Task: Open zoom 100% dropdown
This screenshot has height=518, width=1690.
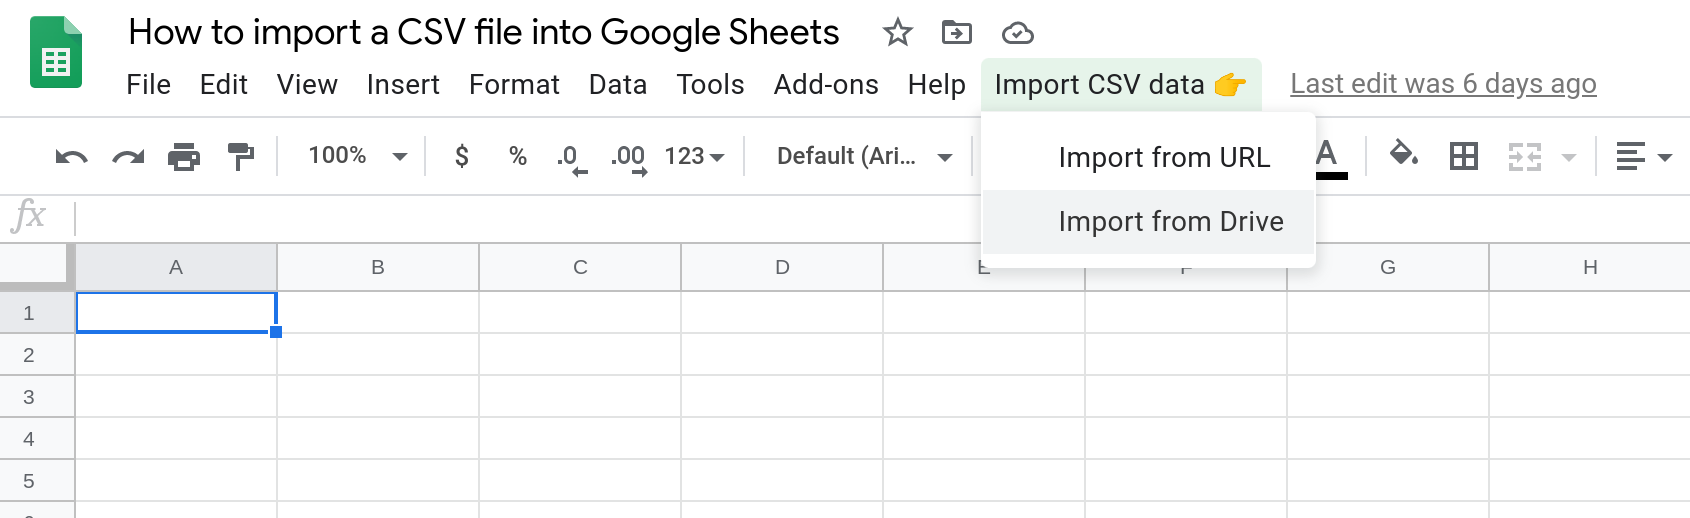Action: pyautogui.click(x=357, y=156)
